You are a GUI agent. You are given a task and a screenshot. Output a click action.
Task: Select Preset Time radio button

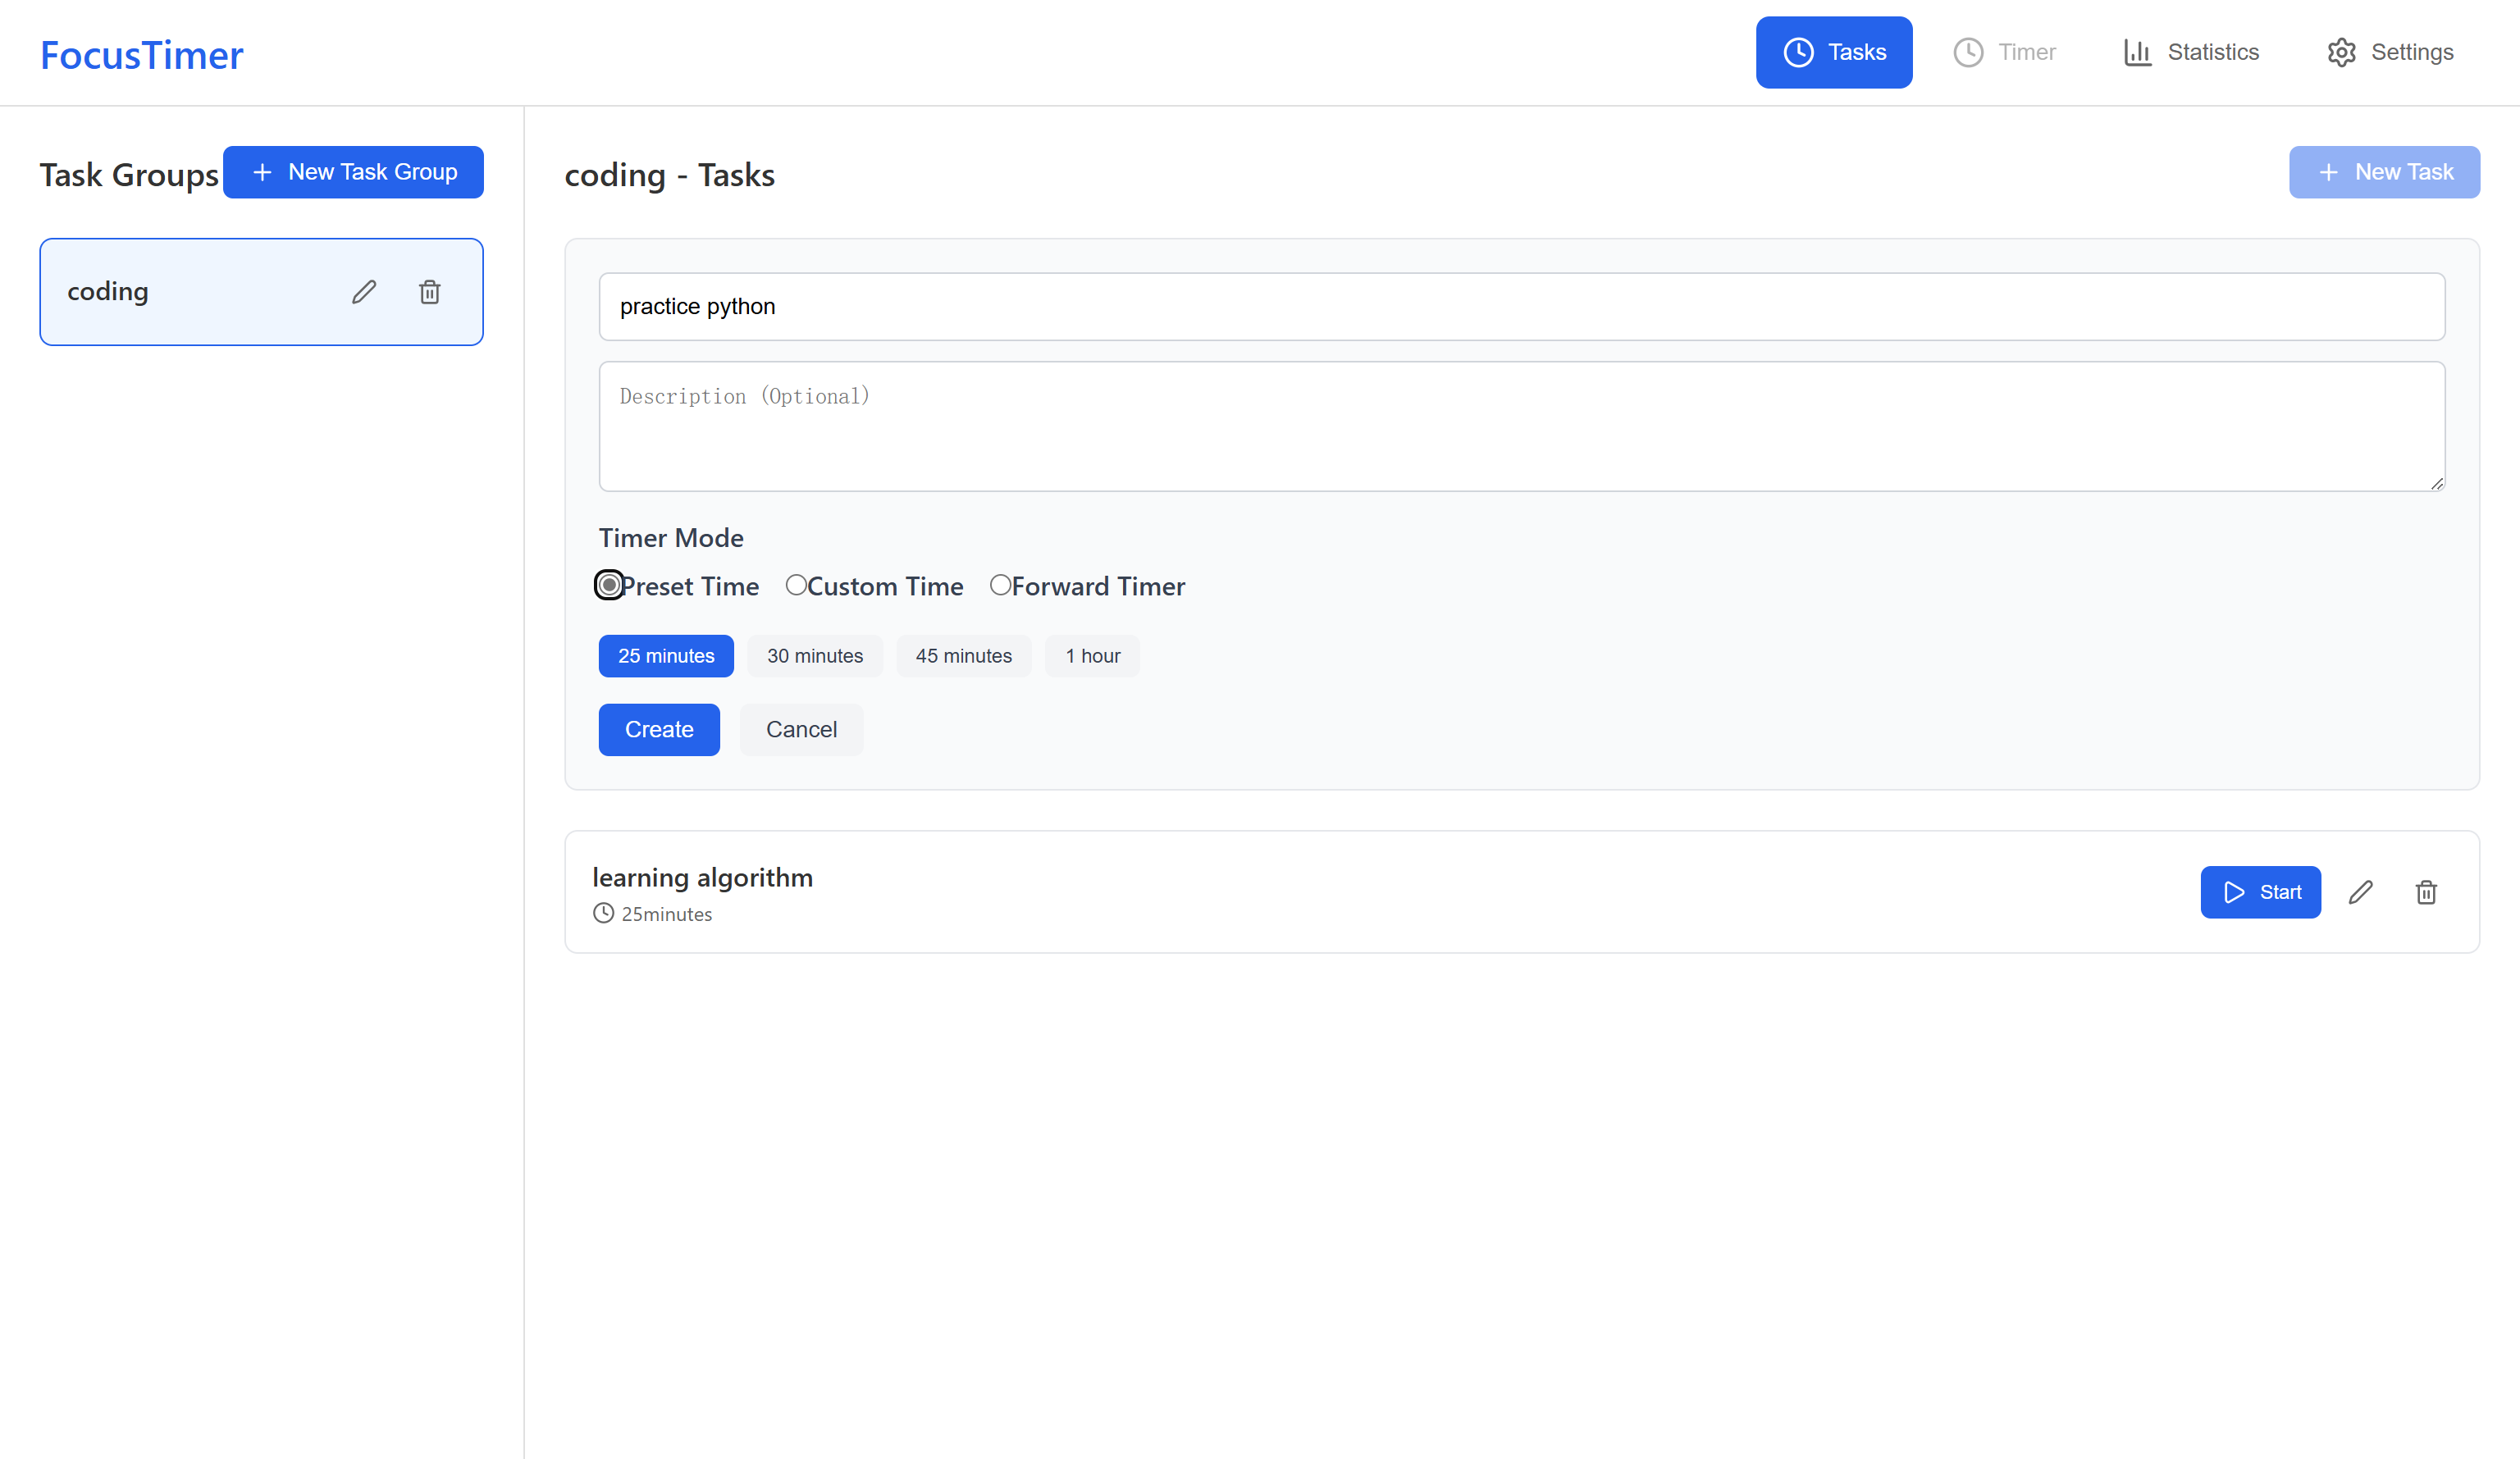coord(609,585)
